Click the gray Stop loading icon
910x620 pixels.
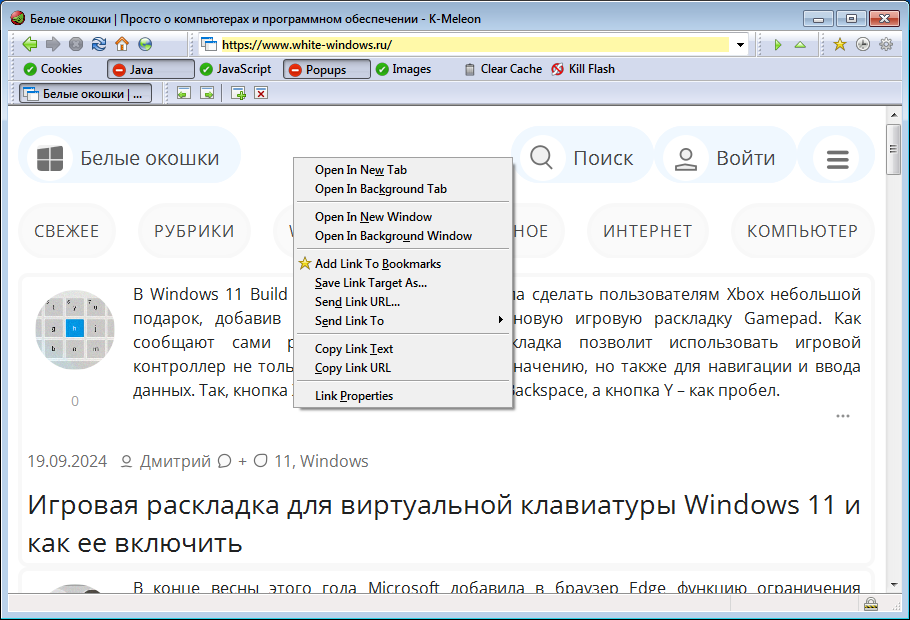76,44
